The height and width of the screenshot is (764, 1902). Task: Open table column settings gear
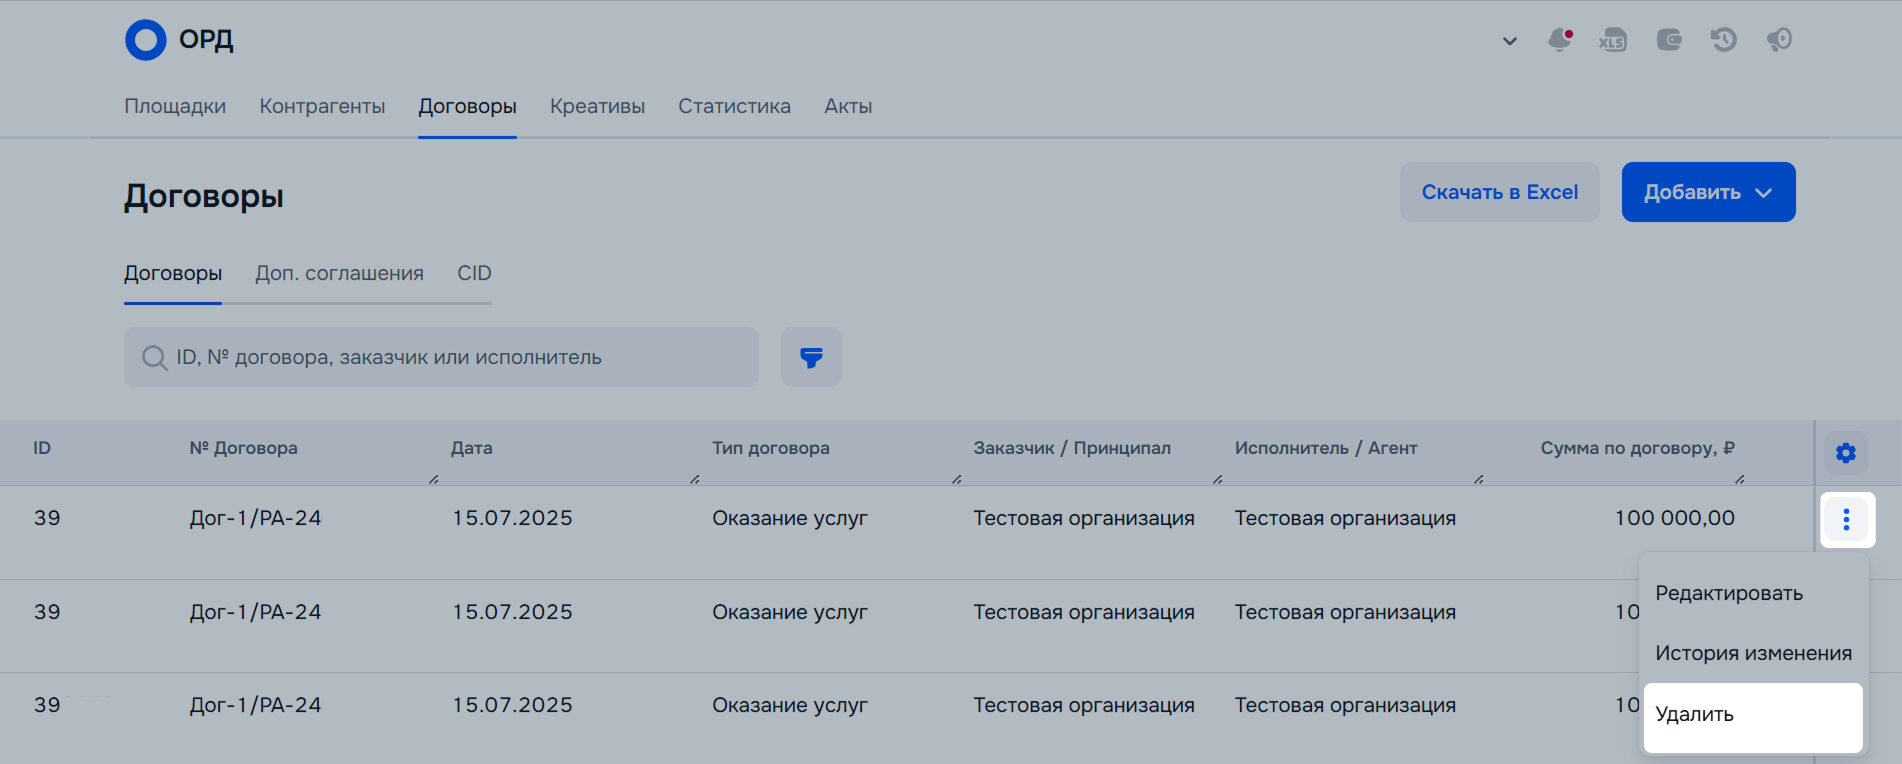[1845, 453]
